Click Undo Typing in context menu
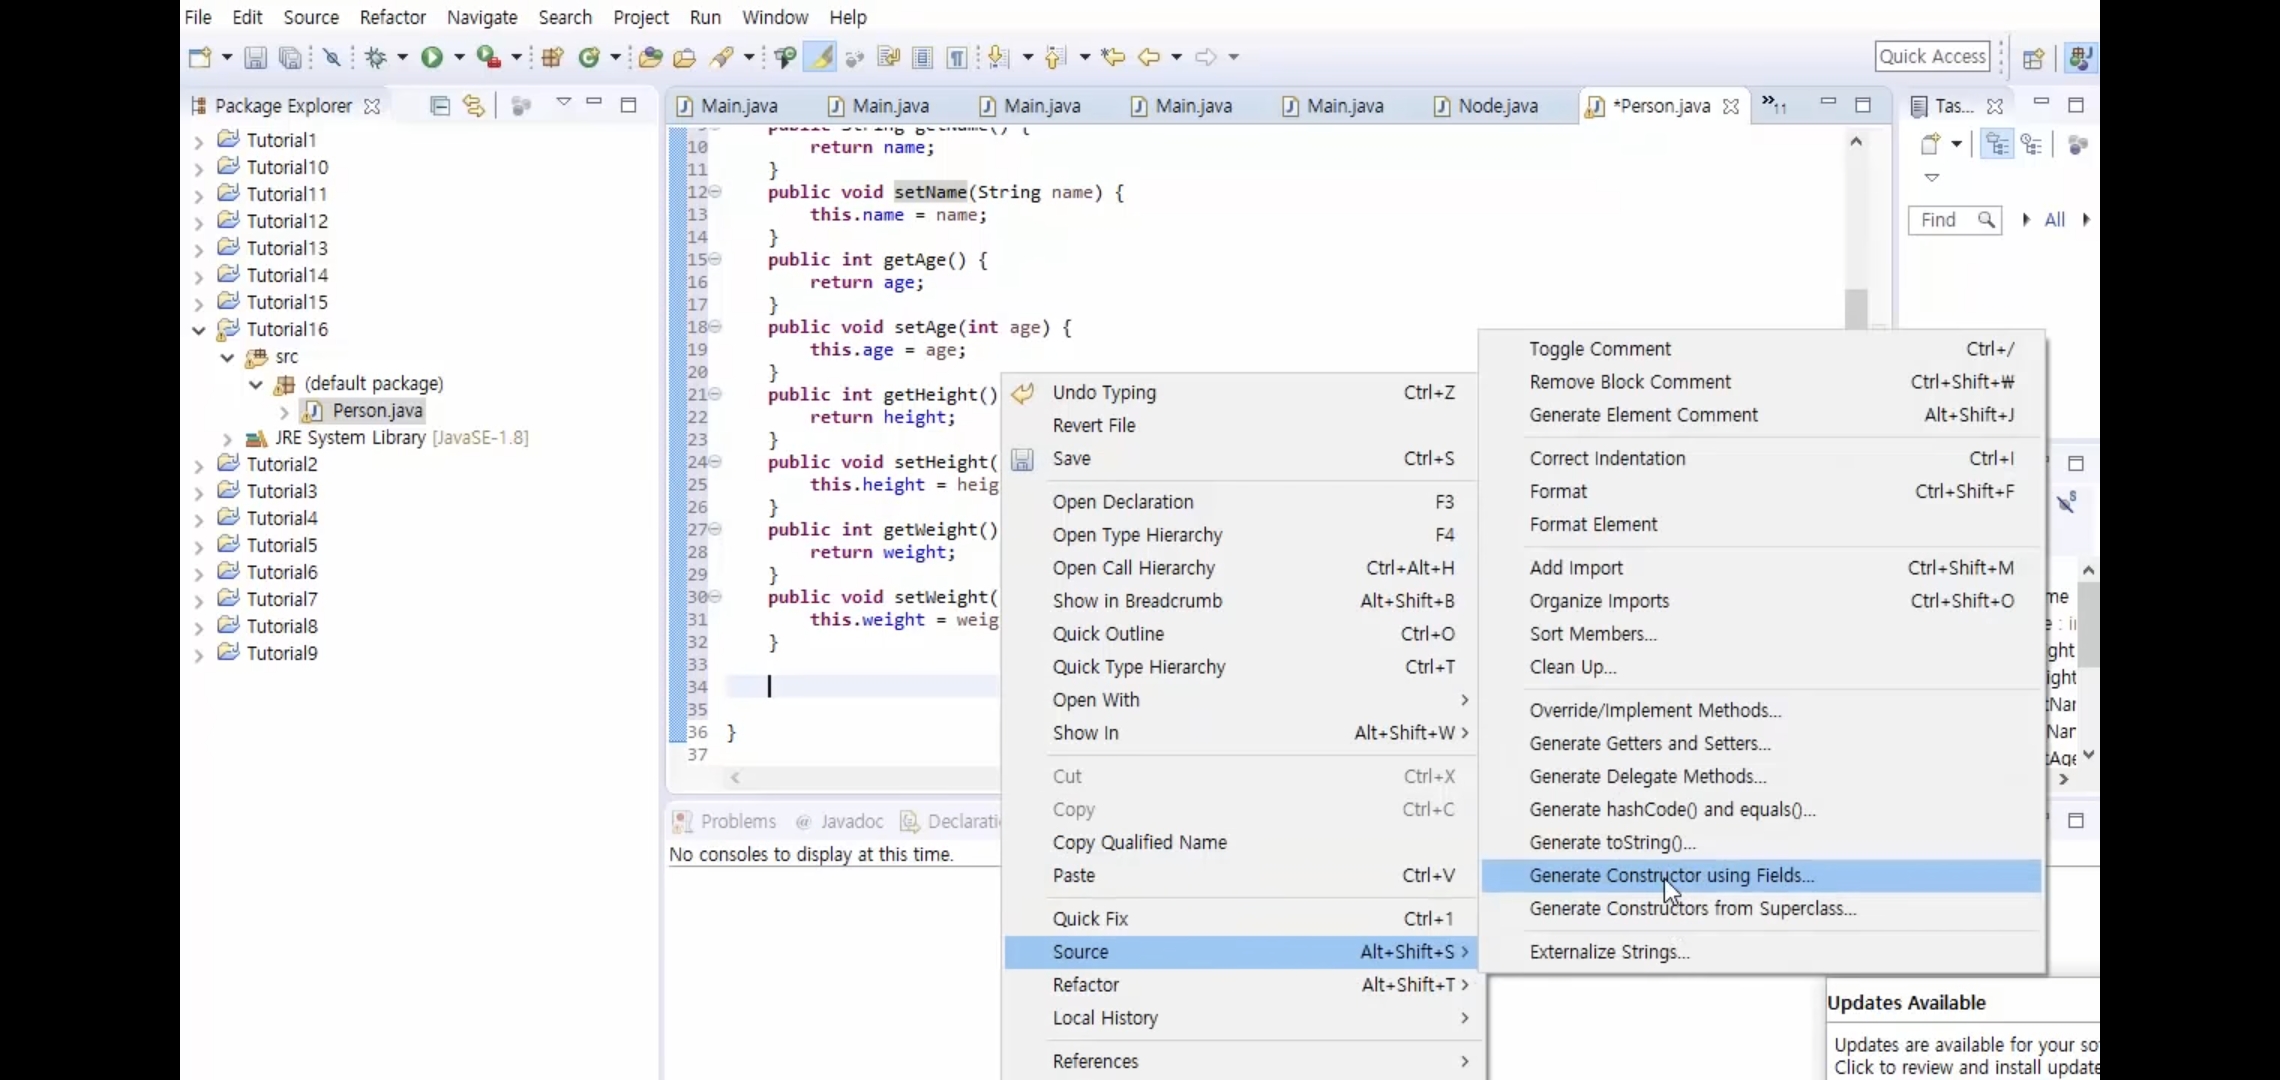 tap(1240, 392)
